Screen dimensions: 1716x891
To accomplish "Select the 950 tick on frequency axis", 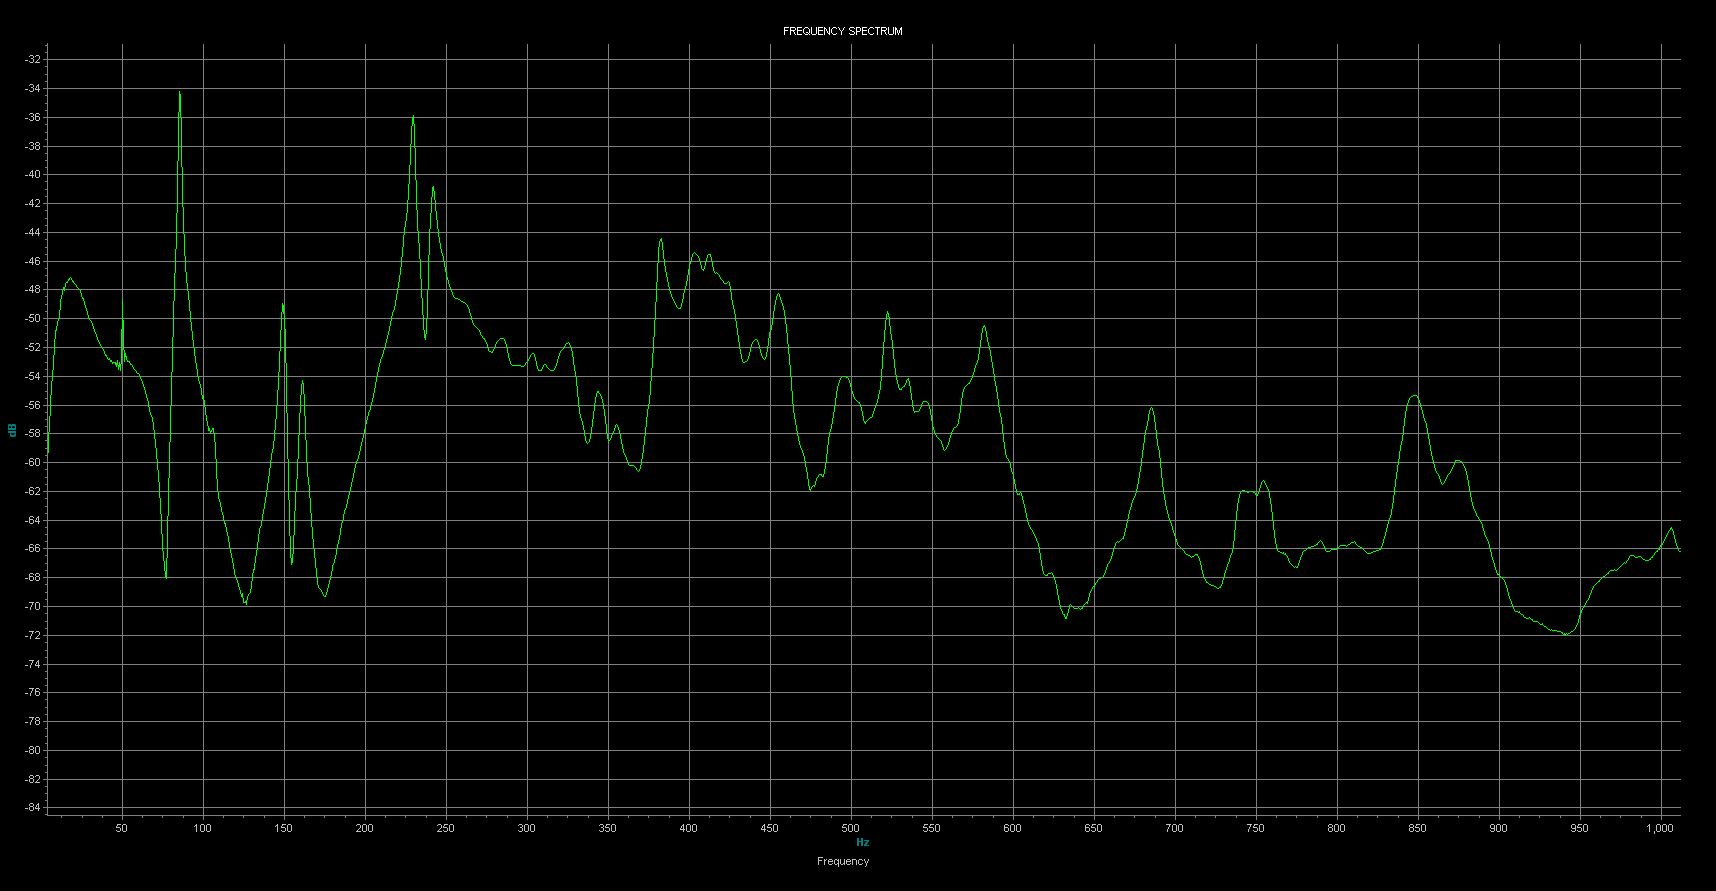I will point(1580,828).
